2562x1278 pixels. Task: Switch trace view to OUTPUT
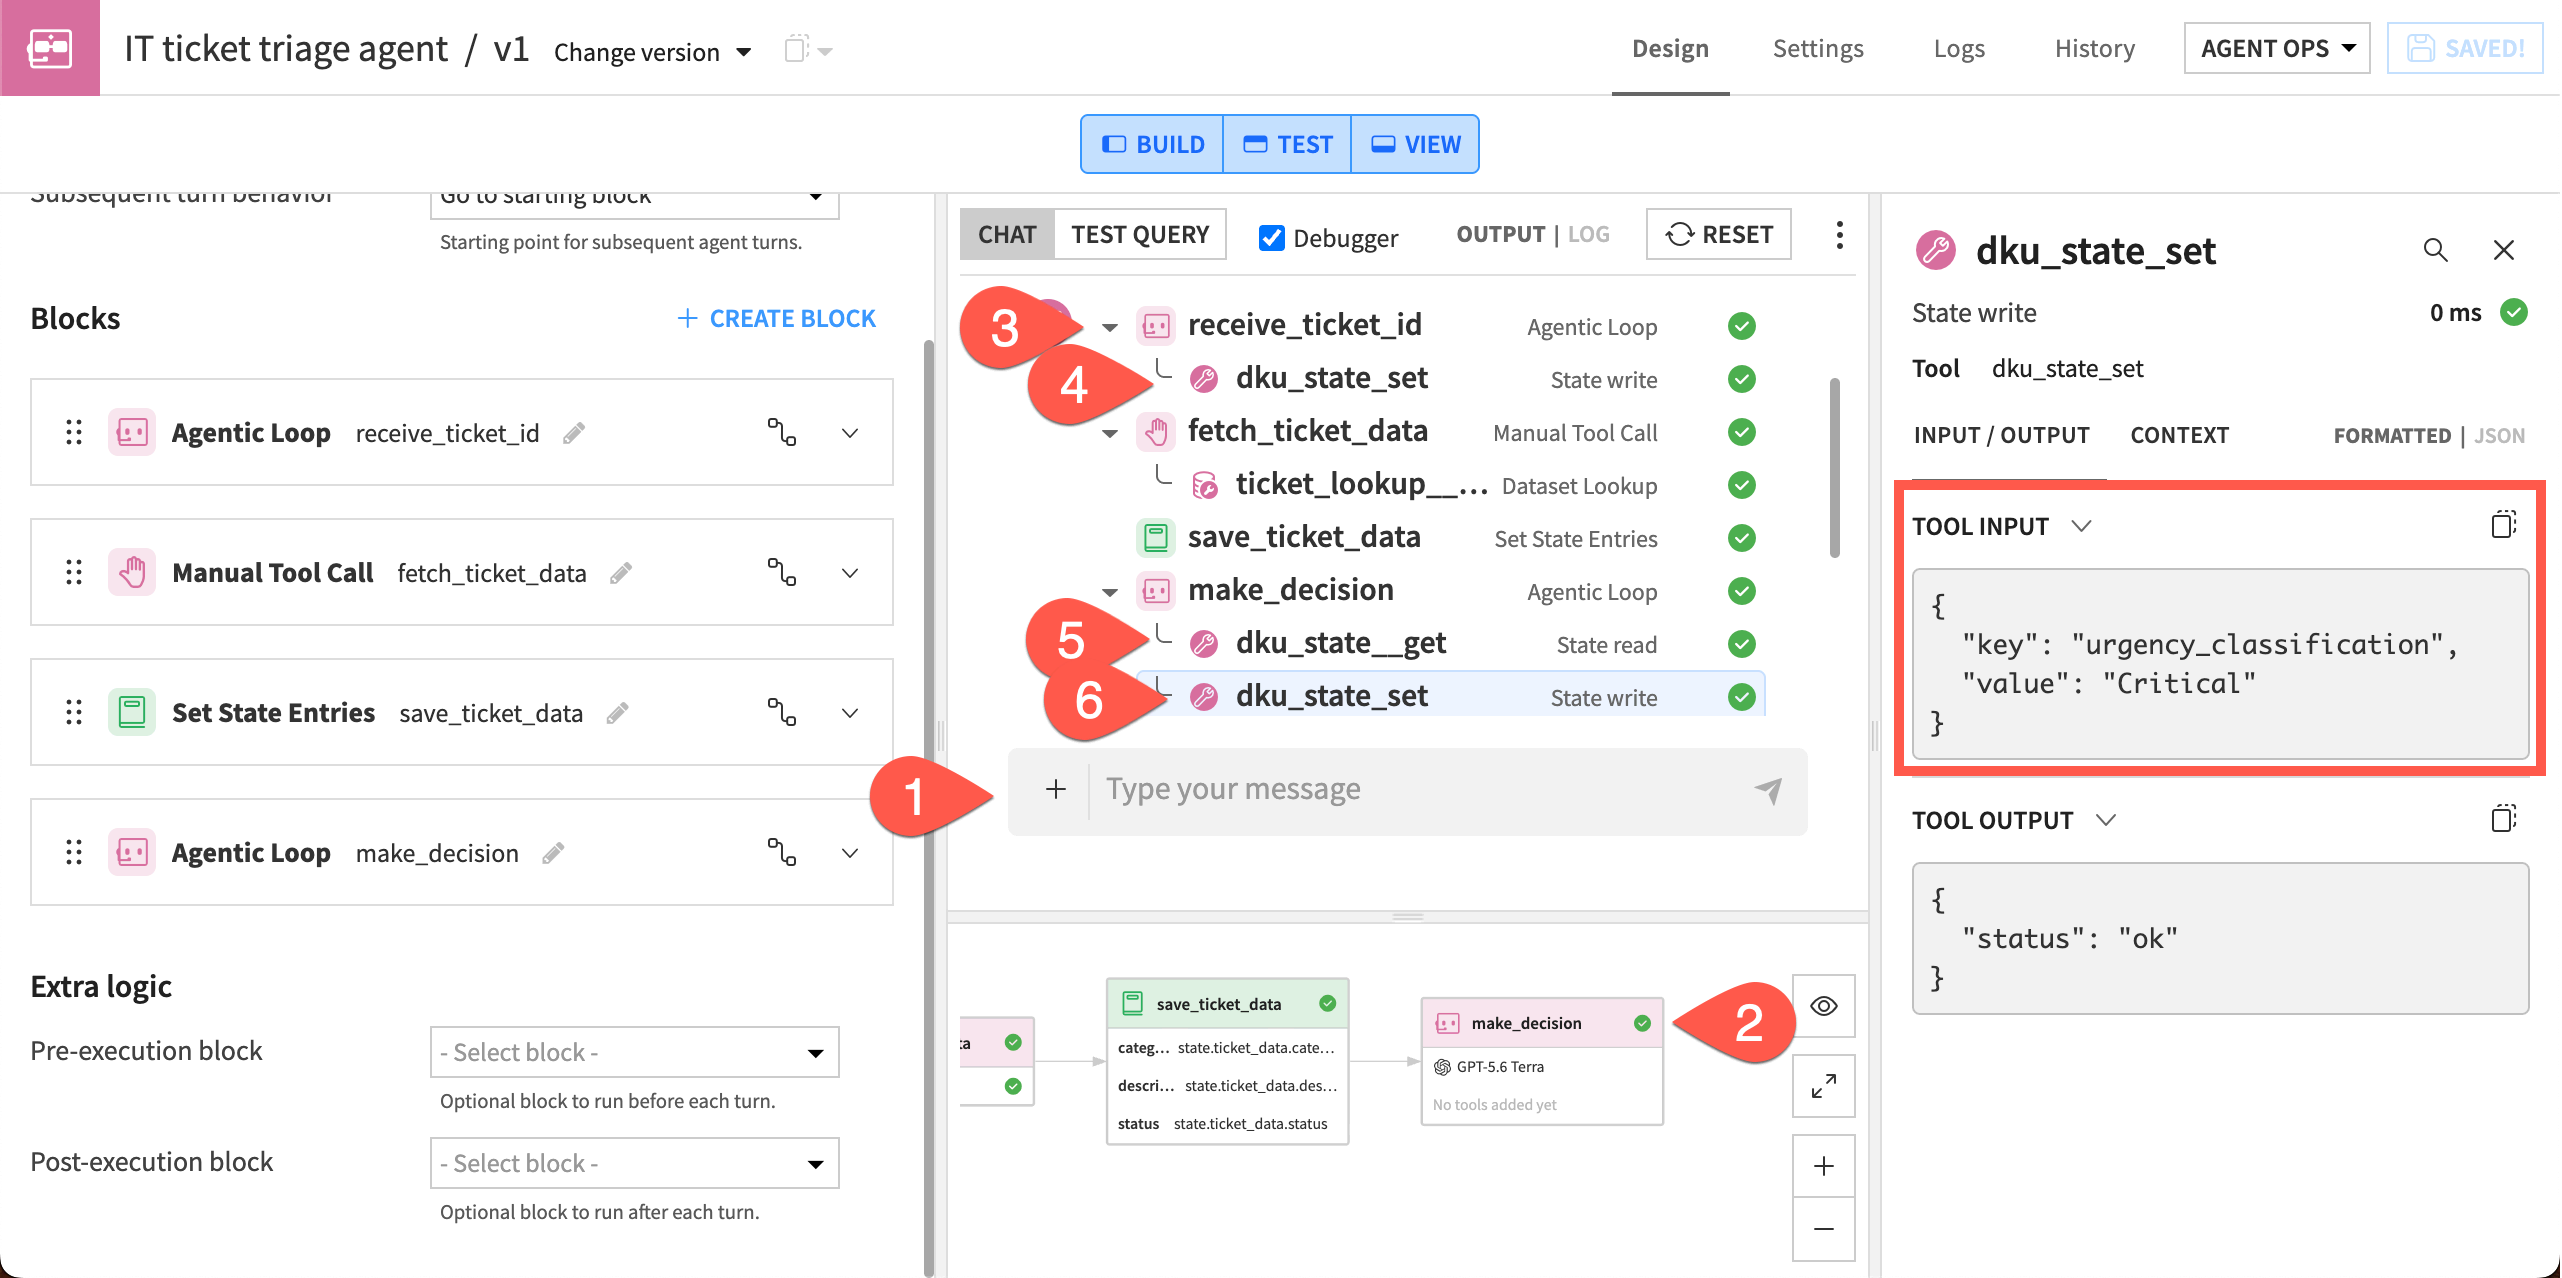pyautogui.click(x=1501, y=234)
